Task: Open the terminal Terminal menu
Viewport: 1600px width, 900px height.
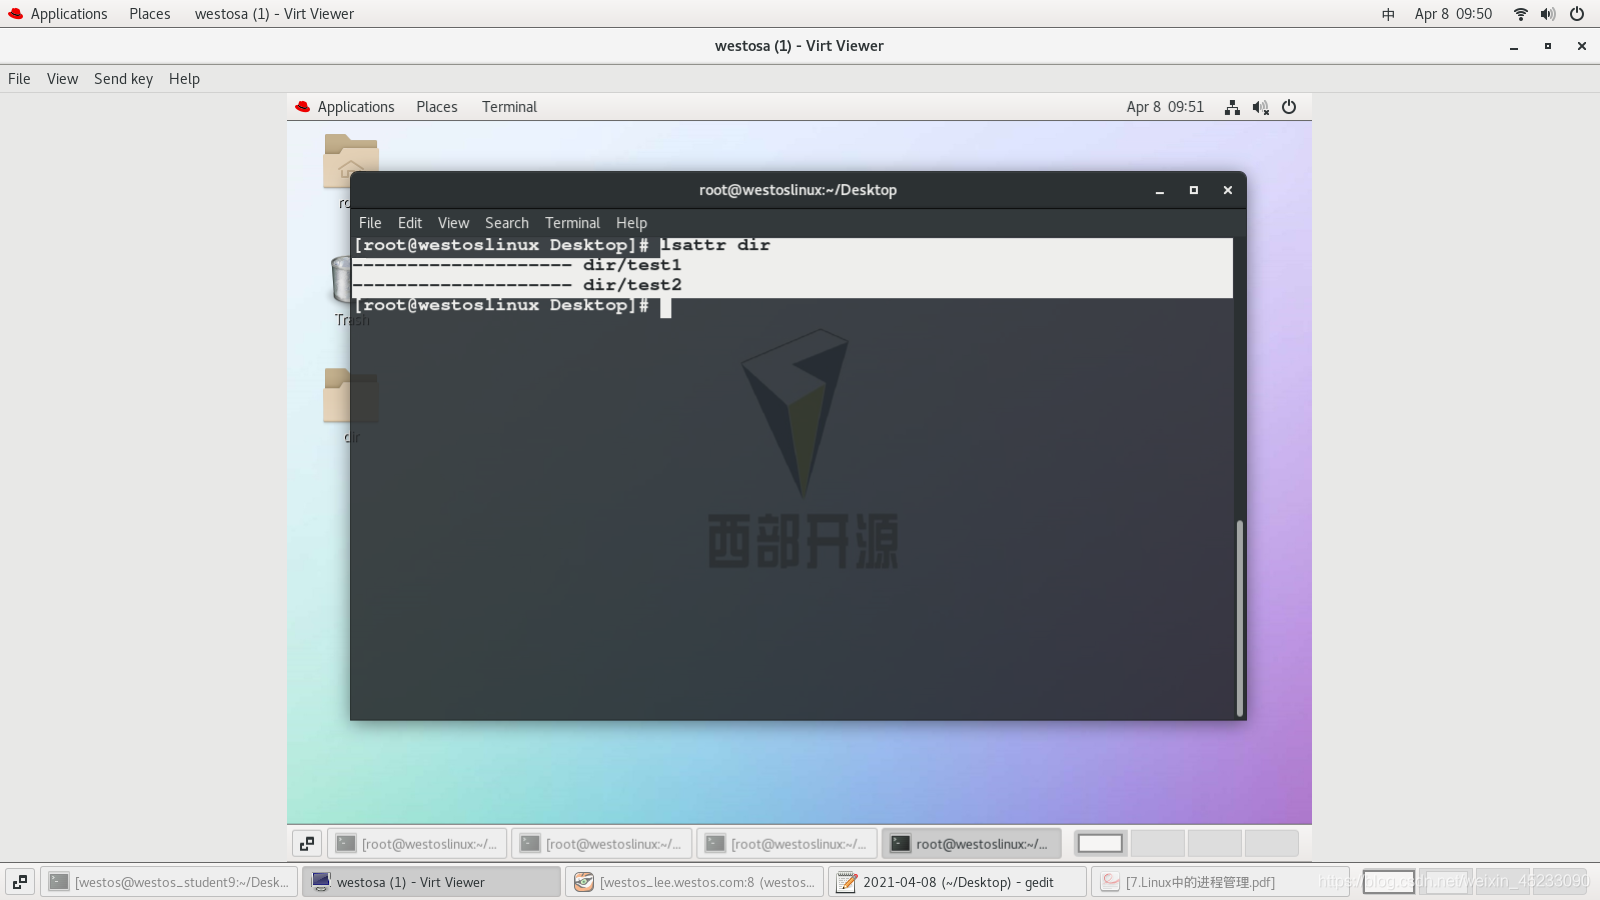Action: (x=572, y=223)
